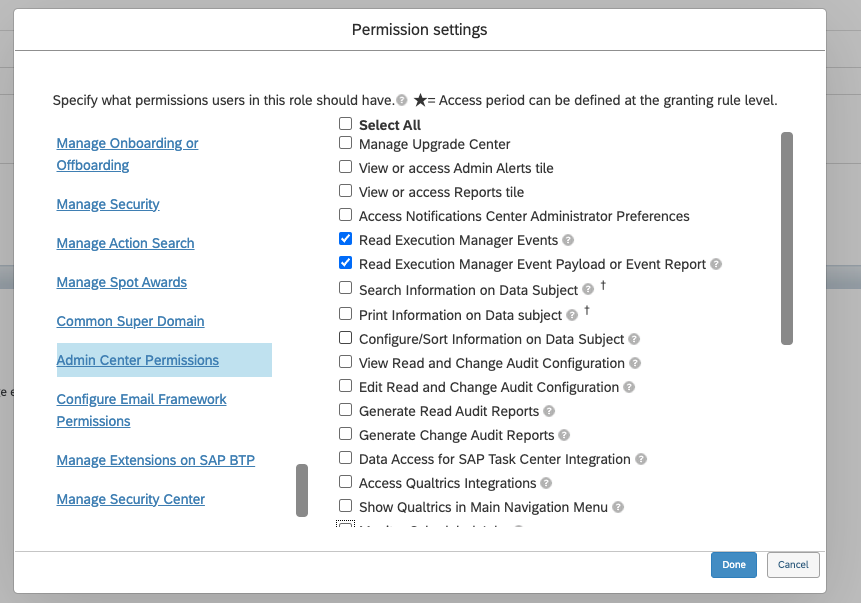This screenshot has height=603, width=861.
Task: Open Manage Security permission category
Action: (108, 204)
